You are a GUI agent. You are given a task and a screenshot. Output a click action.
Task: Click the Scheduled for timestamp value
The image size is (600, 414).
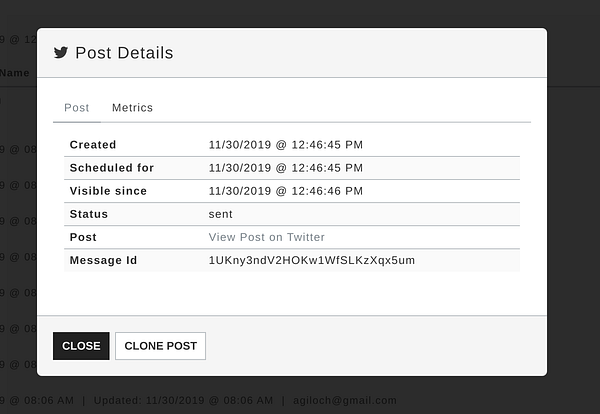286,168
